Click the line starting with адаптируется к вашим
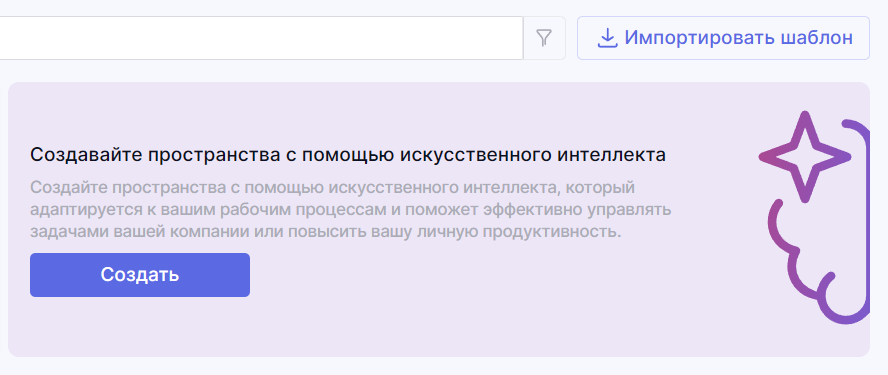 coord(350,210)
